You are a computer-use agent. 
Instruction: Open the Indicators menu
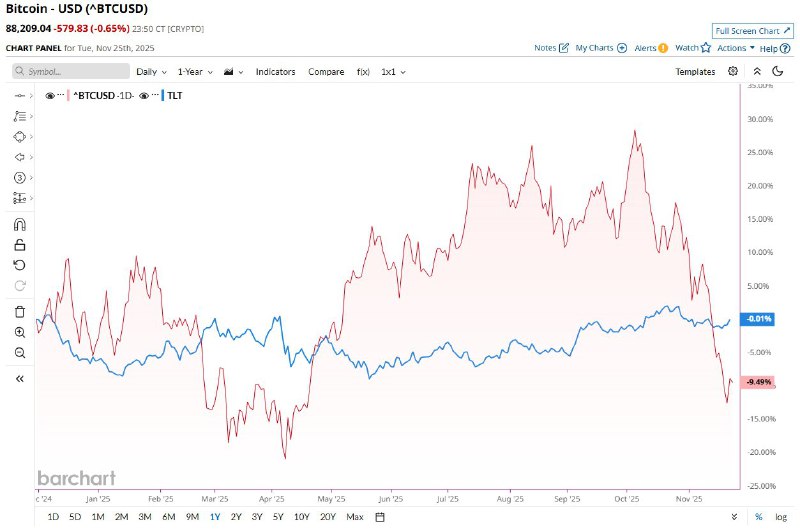coord(275,72)
